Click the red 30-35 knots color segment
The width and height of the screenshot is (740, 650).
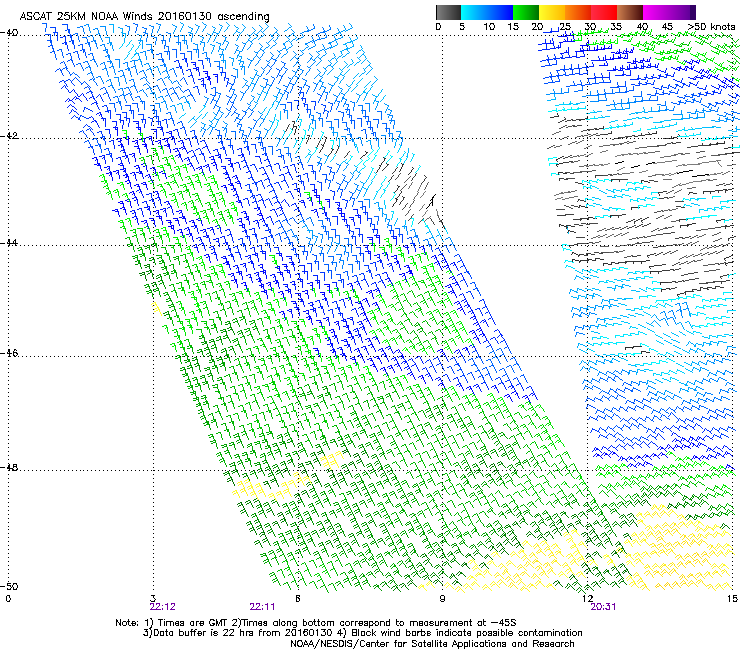604,12
